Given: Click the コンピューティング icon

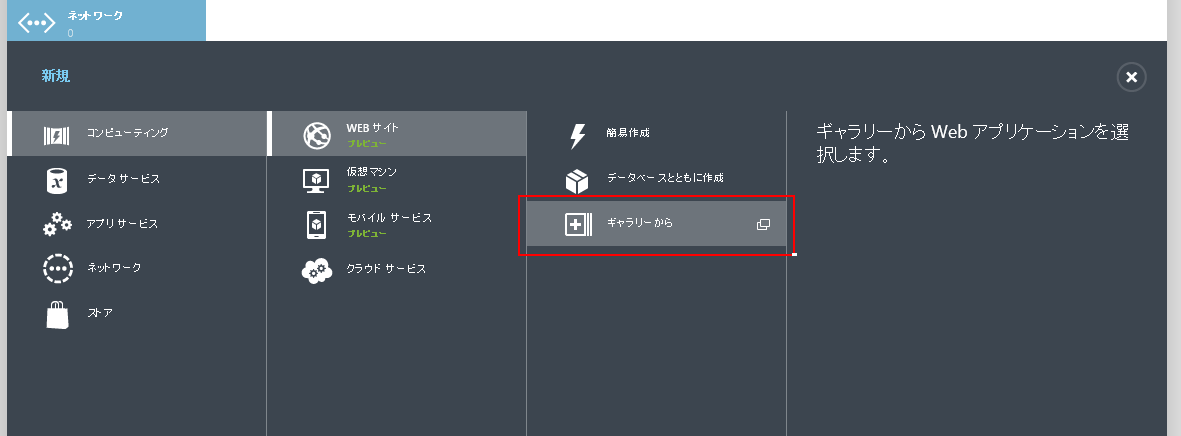Looking at the screenshot, I should [56, 136].
